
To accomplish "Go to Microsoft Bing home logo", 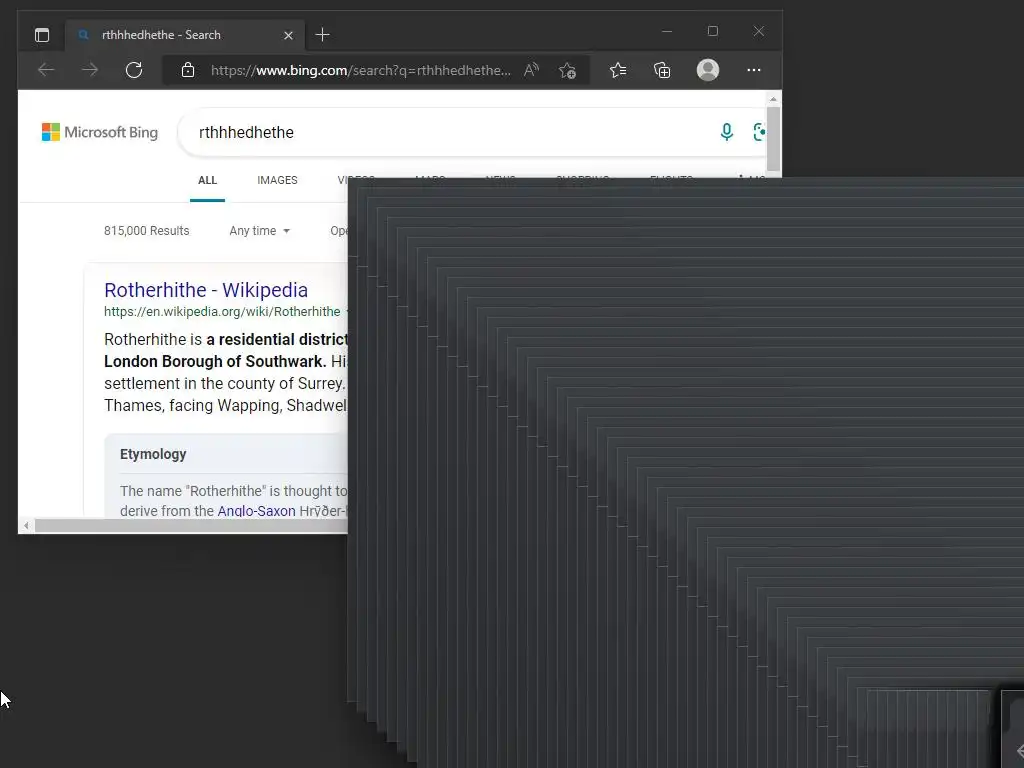I will pos(100,132).
